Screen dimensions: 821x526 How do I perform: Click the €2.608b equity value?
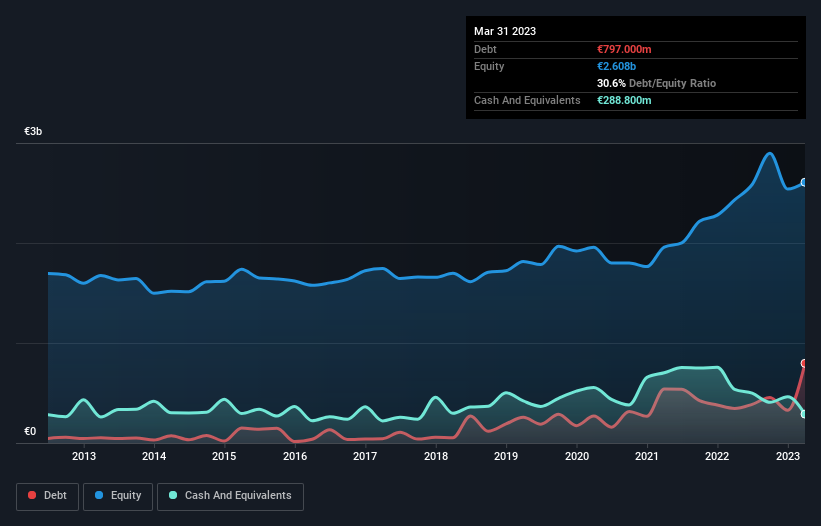click(616, 66)
